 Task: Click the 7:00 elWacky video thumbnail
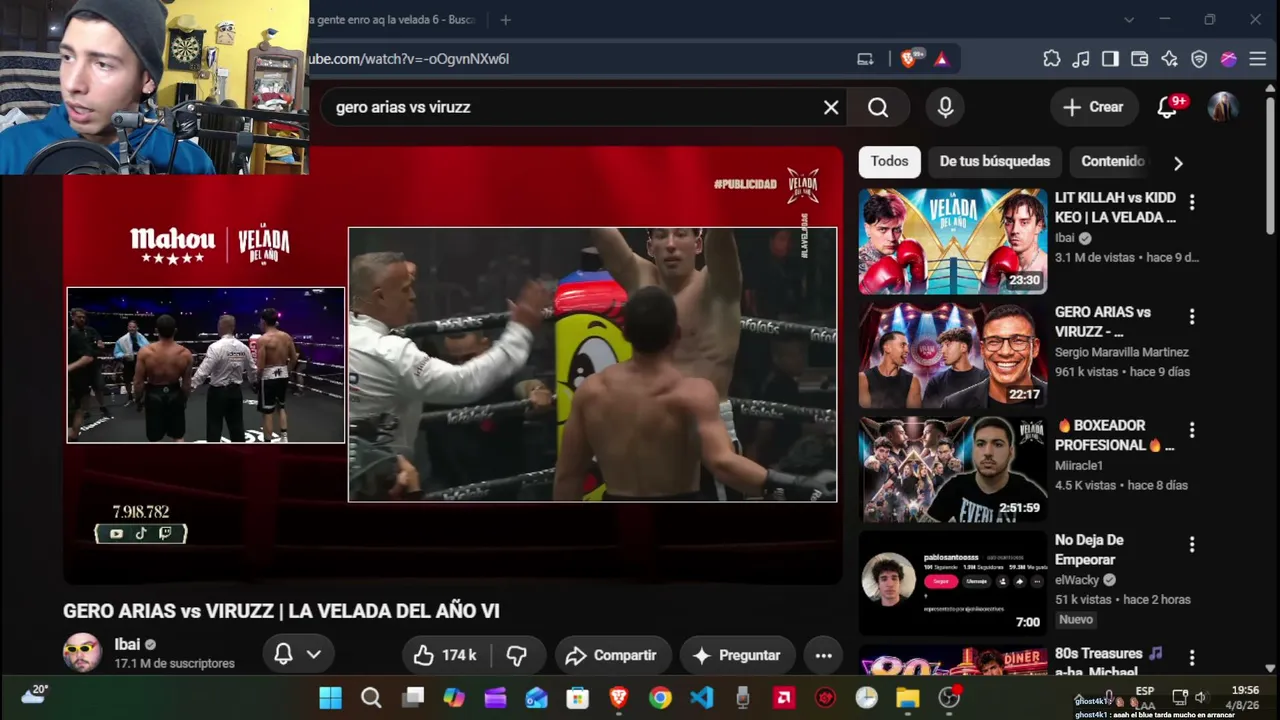coord(953,583)
